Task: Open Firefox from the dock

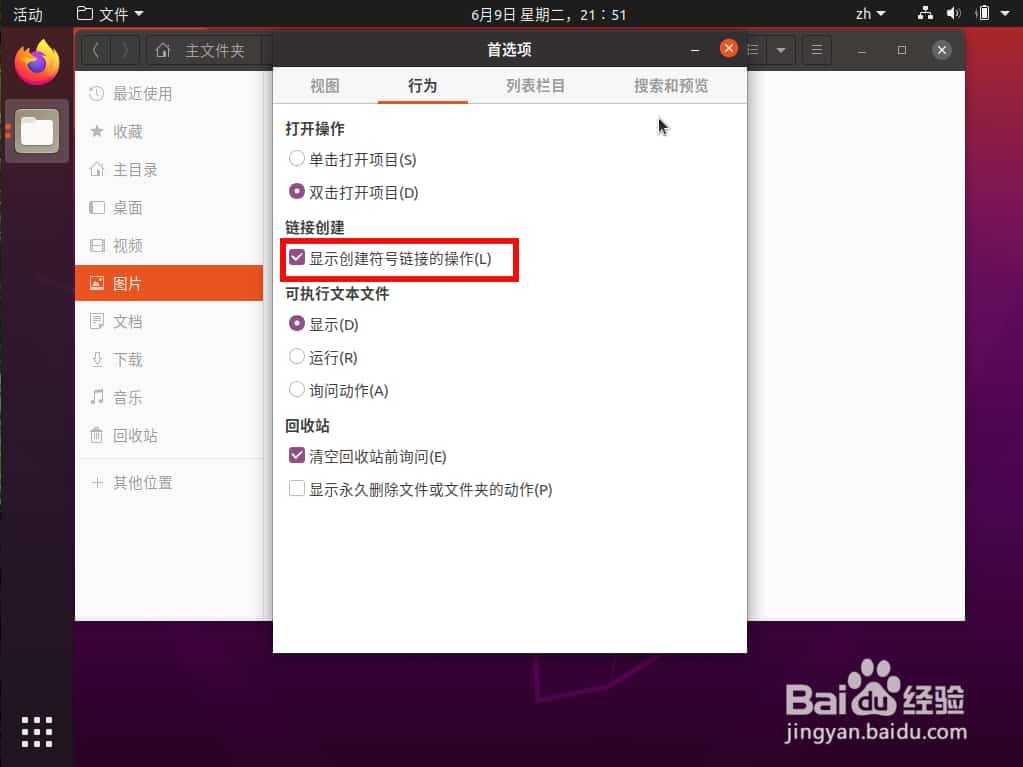Action: click(36, 62)
